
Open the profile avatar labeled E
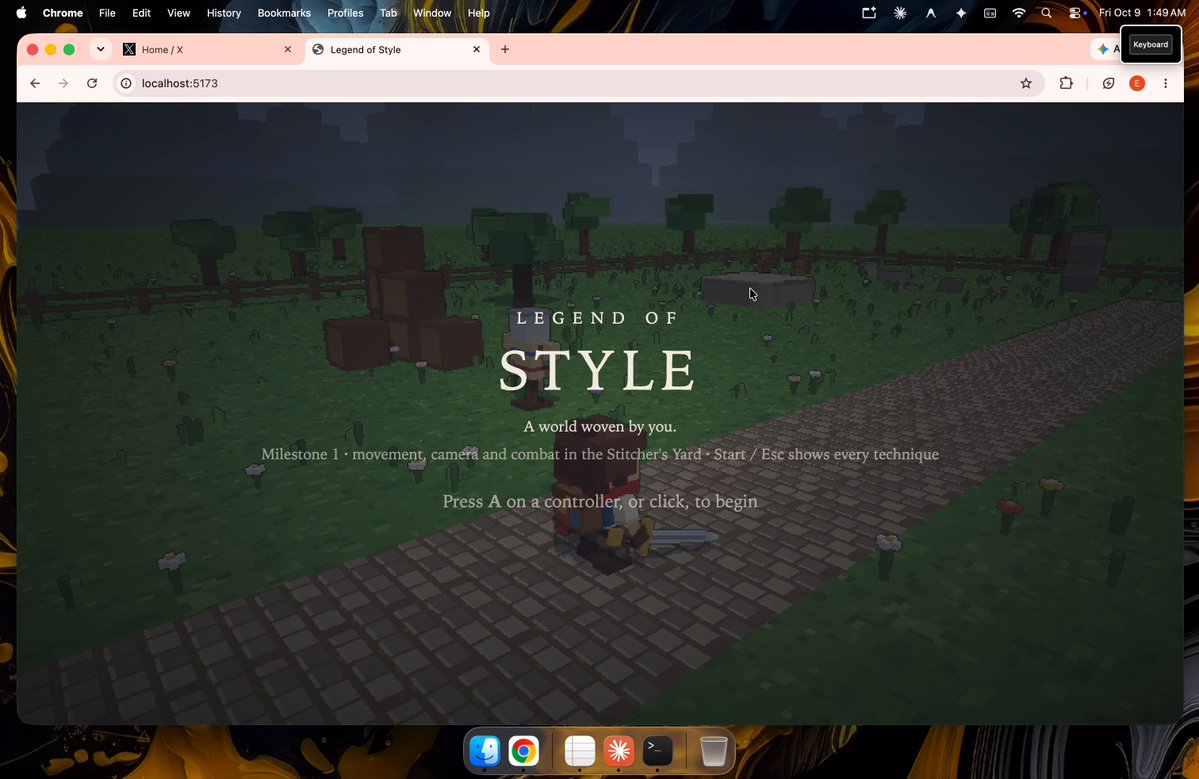(1137, 83)
